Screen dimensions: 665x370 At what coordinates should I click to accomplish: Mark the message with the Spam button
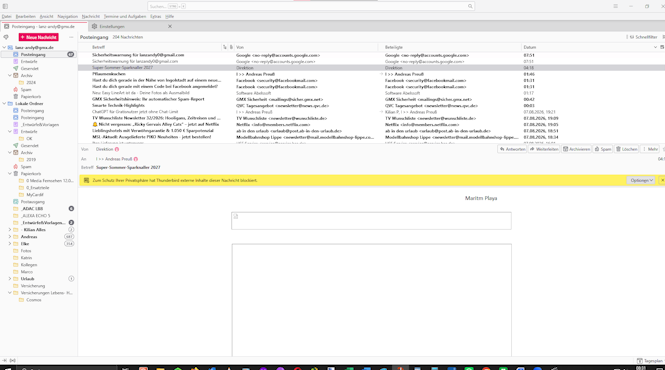click(603, 149)
